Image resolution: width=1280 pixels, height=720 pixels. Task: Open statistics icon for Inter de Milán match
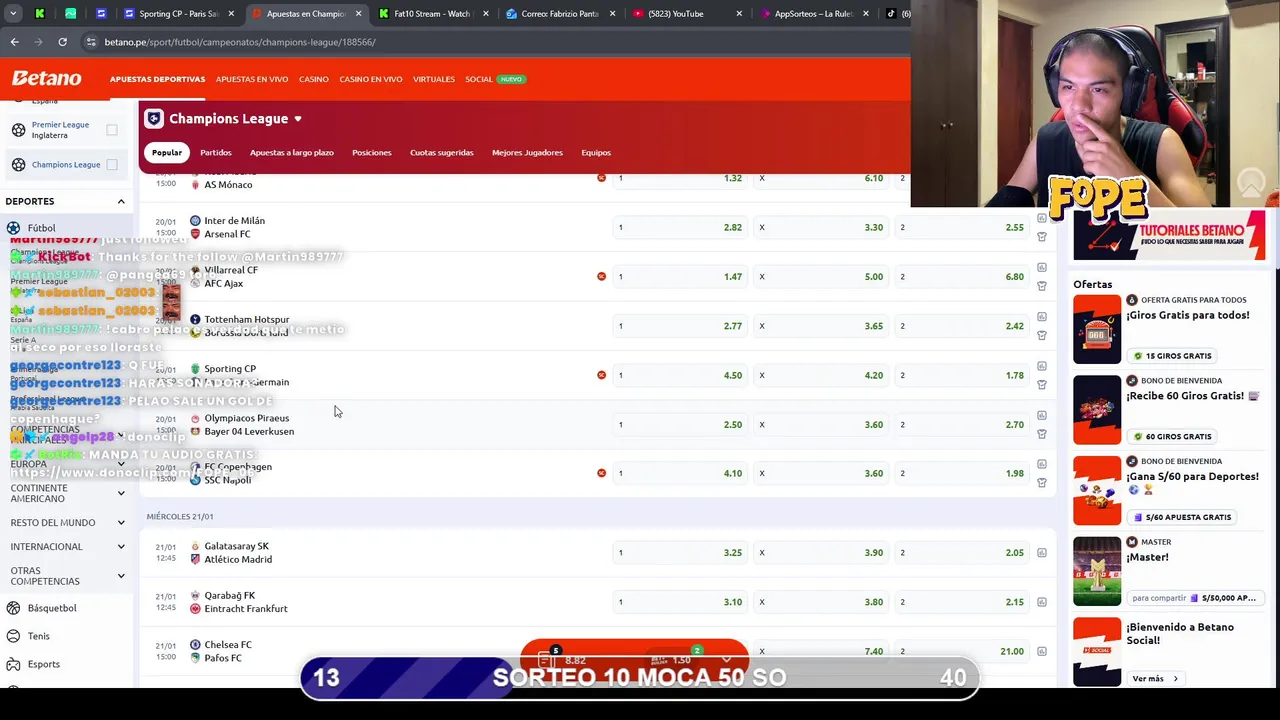[1041, 218]
